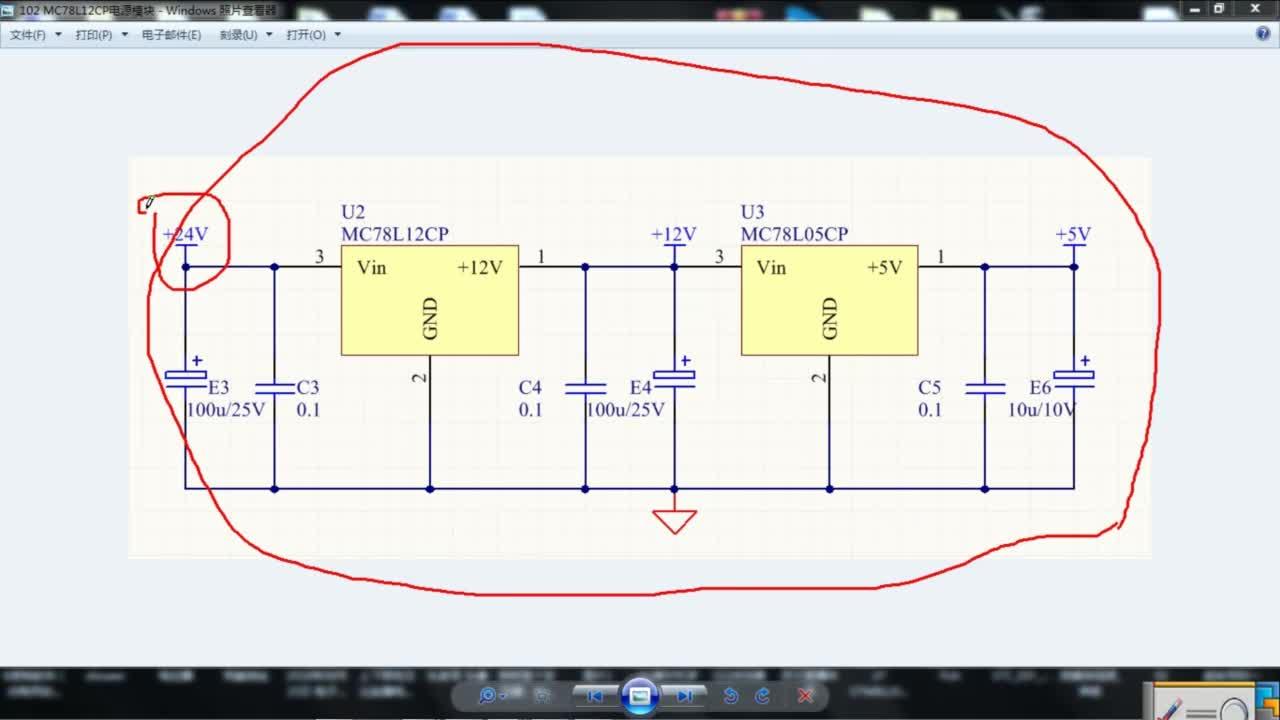Click the Vin pin text of U2

372,268
